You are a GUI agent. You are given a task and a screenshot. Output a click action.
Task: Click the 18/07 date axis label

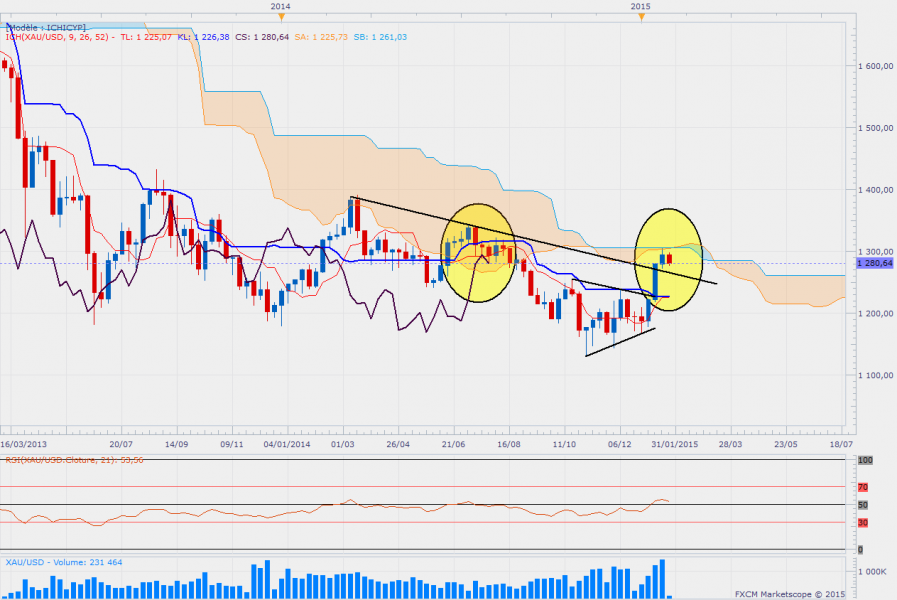841,444
